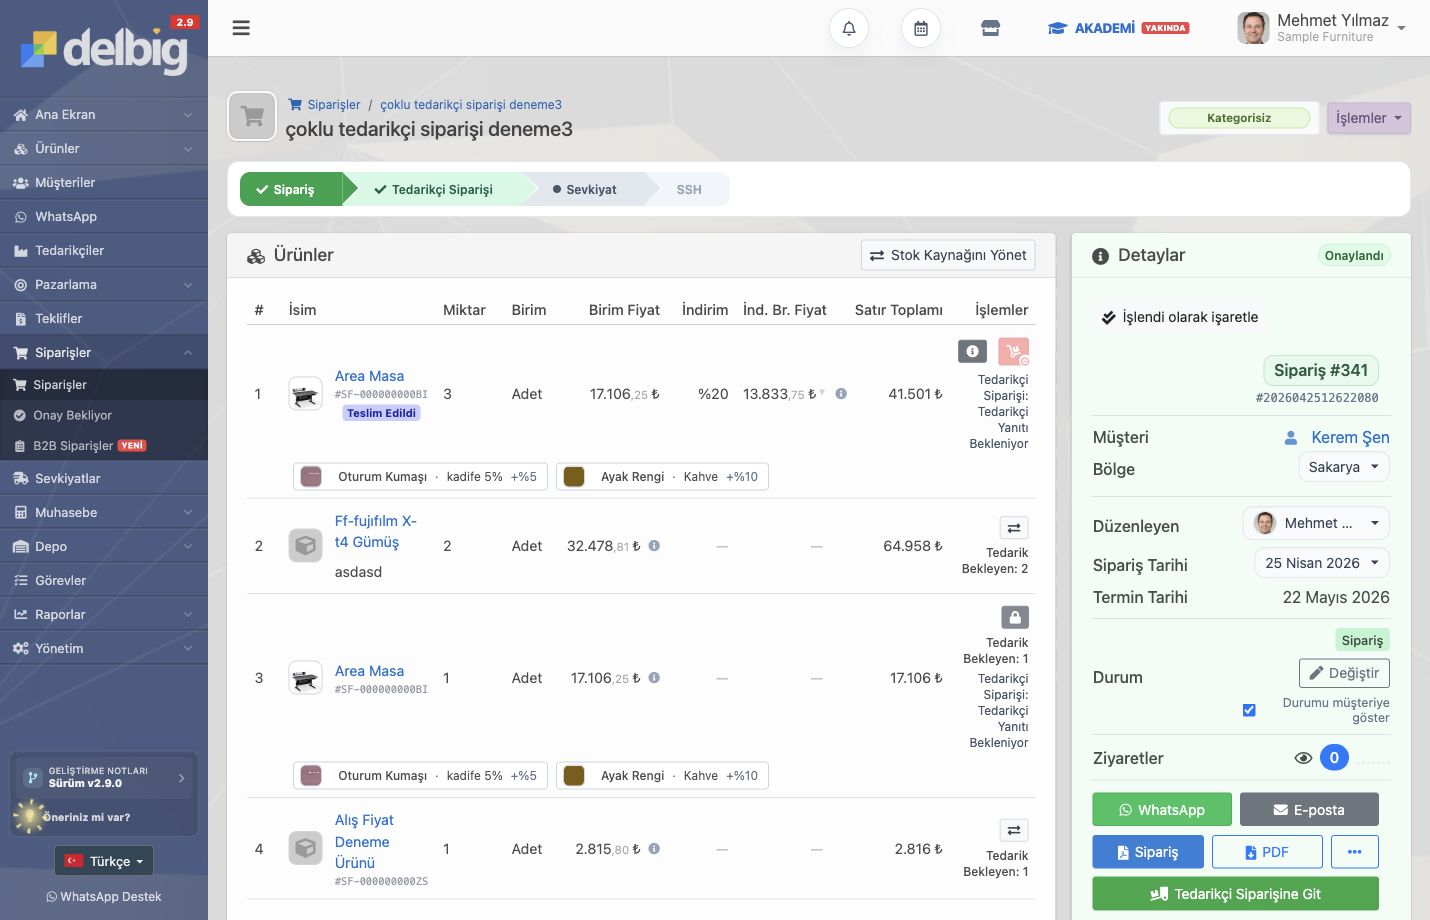Image resolution: width=1430 pixels, height=920 pixels.
Task: Click the blue Sipariş button
Action: pos(1147,852)
